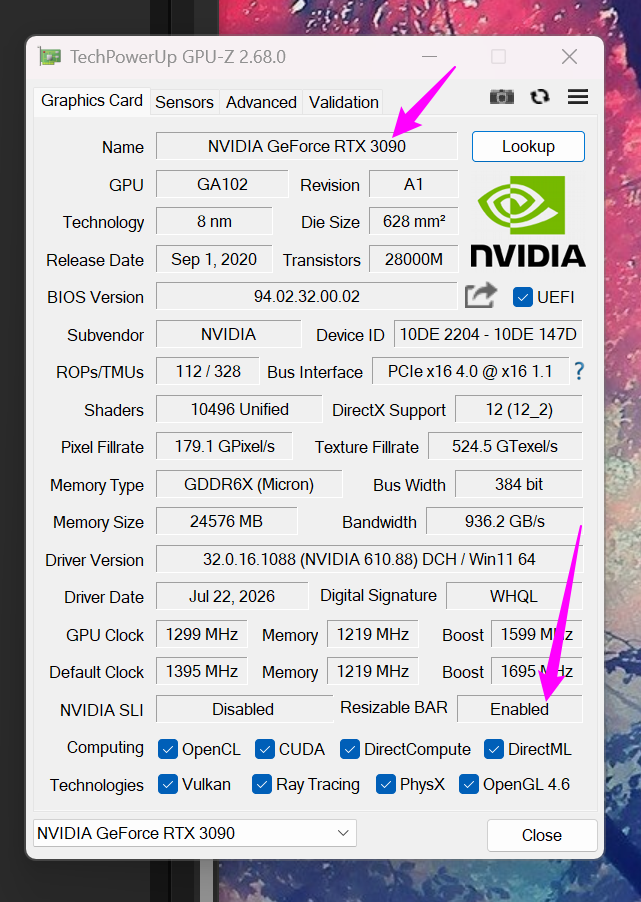The image size is (641, 902).
Task: Close GPU-Z with the title bar X
Action: 569,56
